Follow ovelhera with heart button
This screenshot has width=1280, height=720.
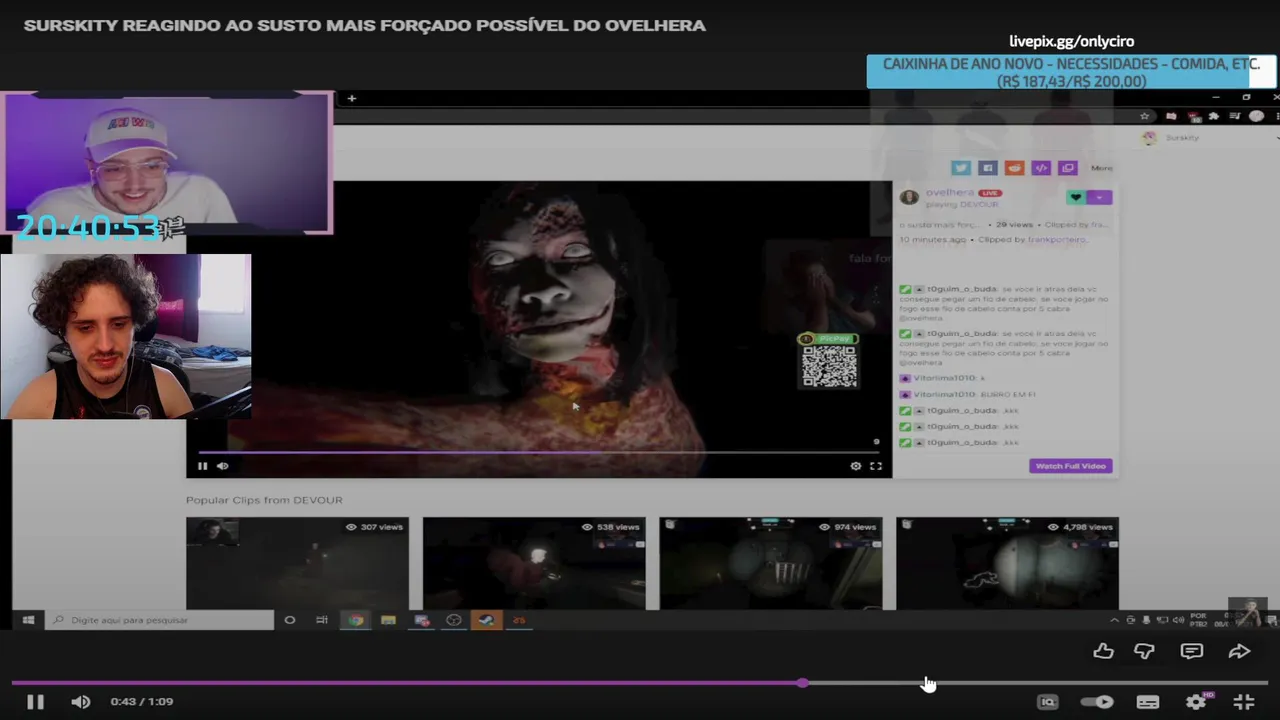click(1075, 197)
